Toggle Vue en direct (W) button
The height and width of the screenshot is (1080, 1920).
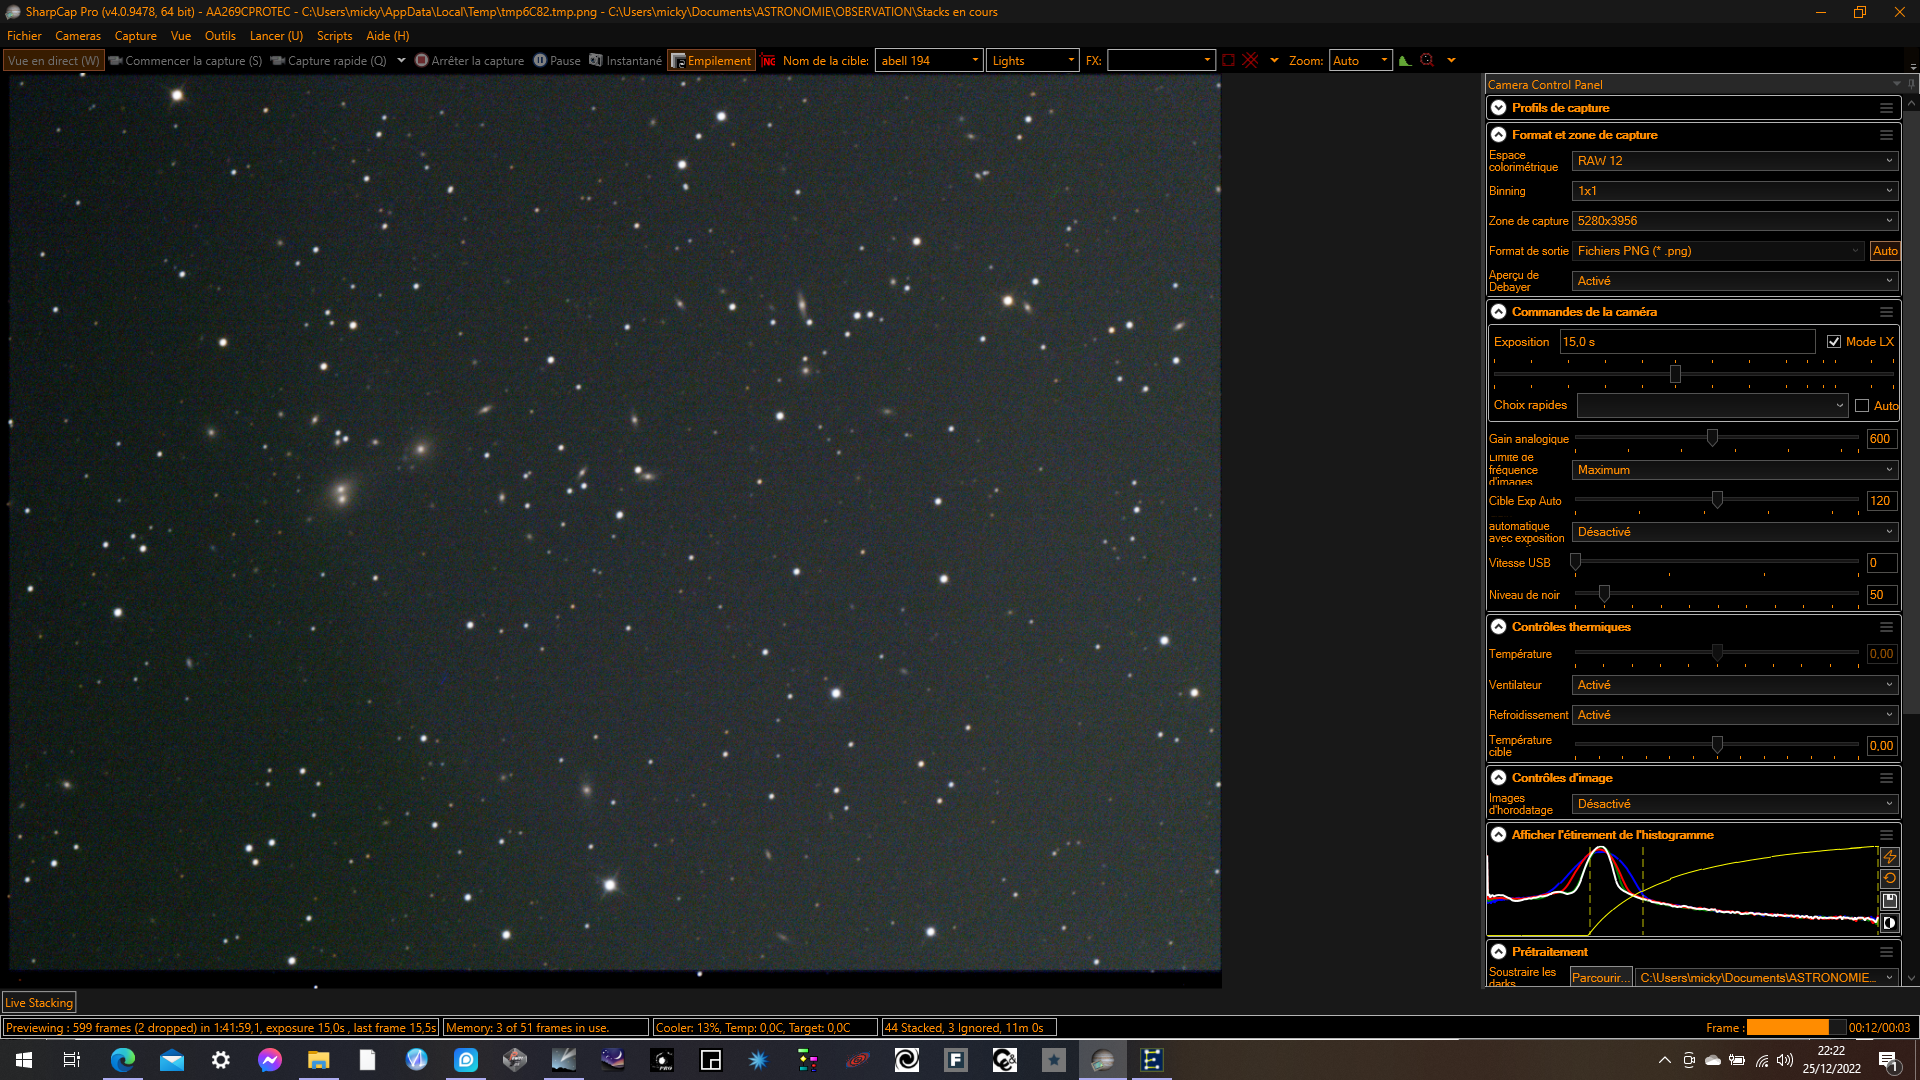point(54,61)
